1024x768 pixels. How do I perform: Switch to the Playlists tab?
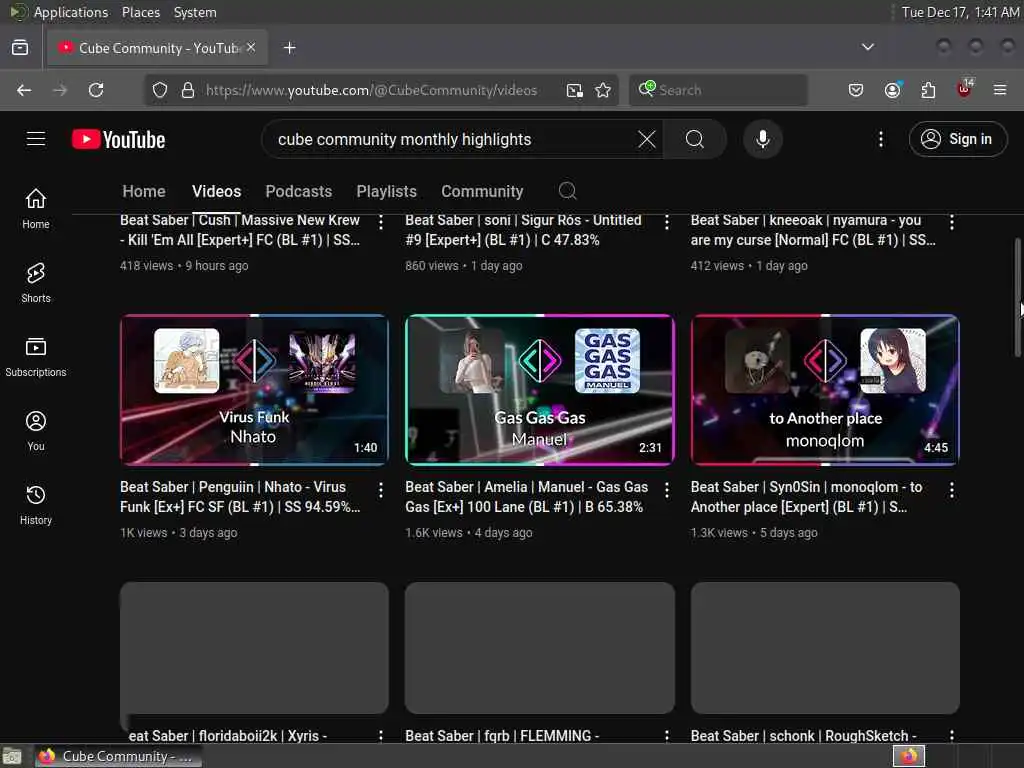tap(386, 191)
